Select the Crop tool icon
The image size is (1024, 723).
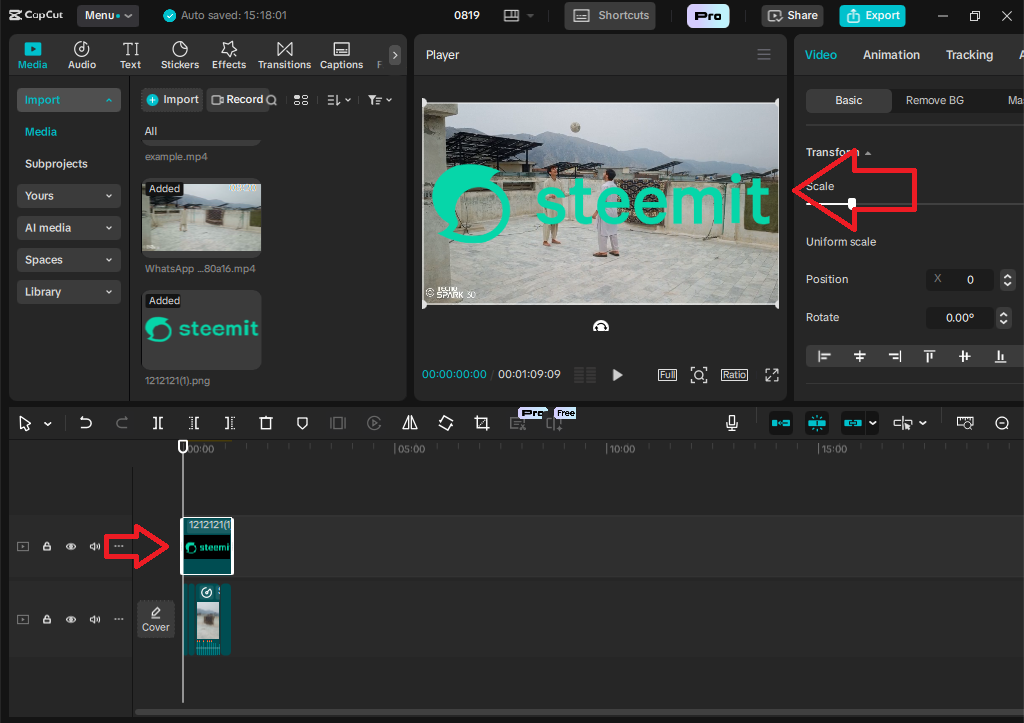point(481,423)
